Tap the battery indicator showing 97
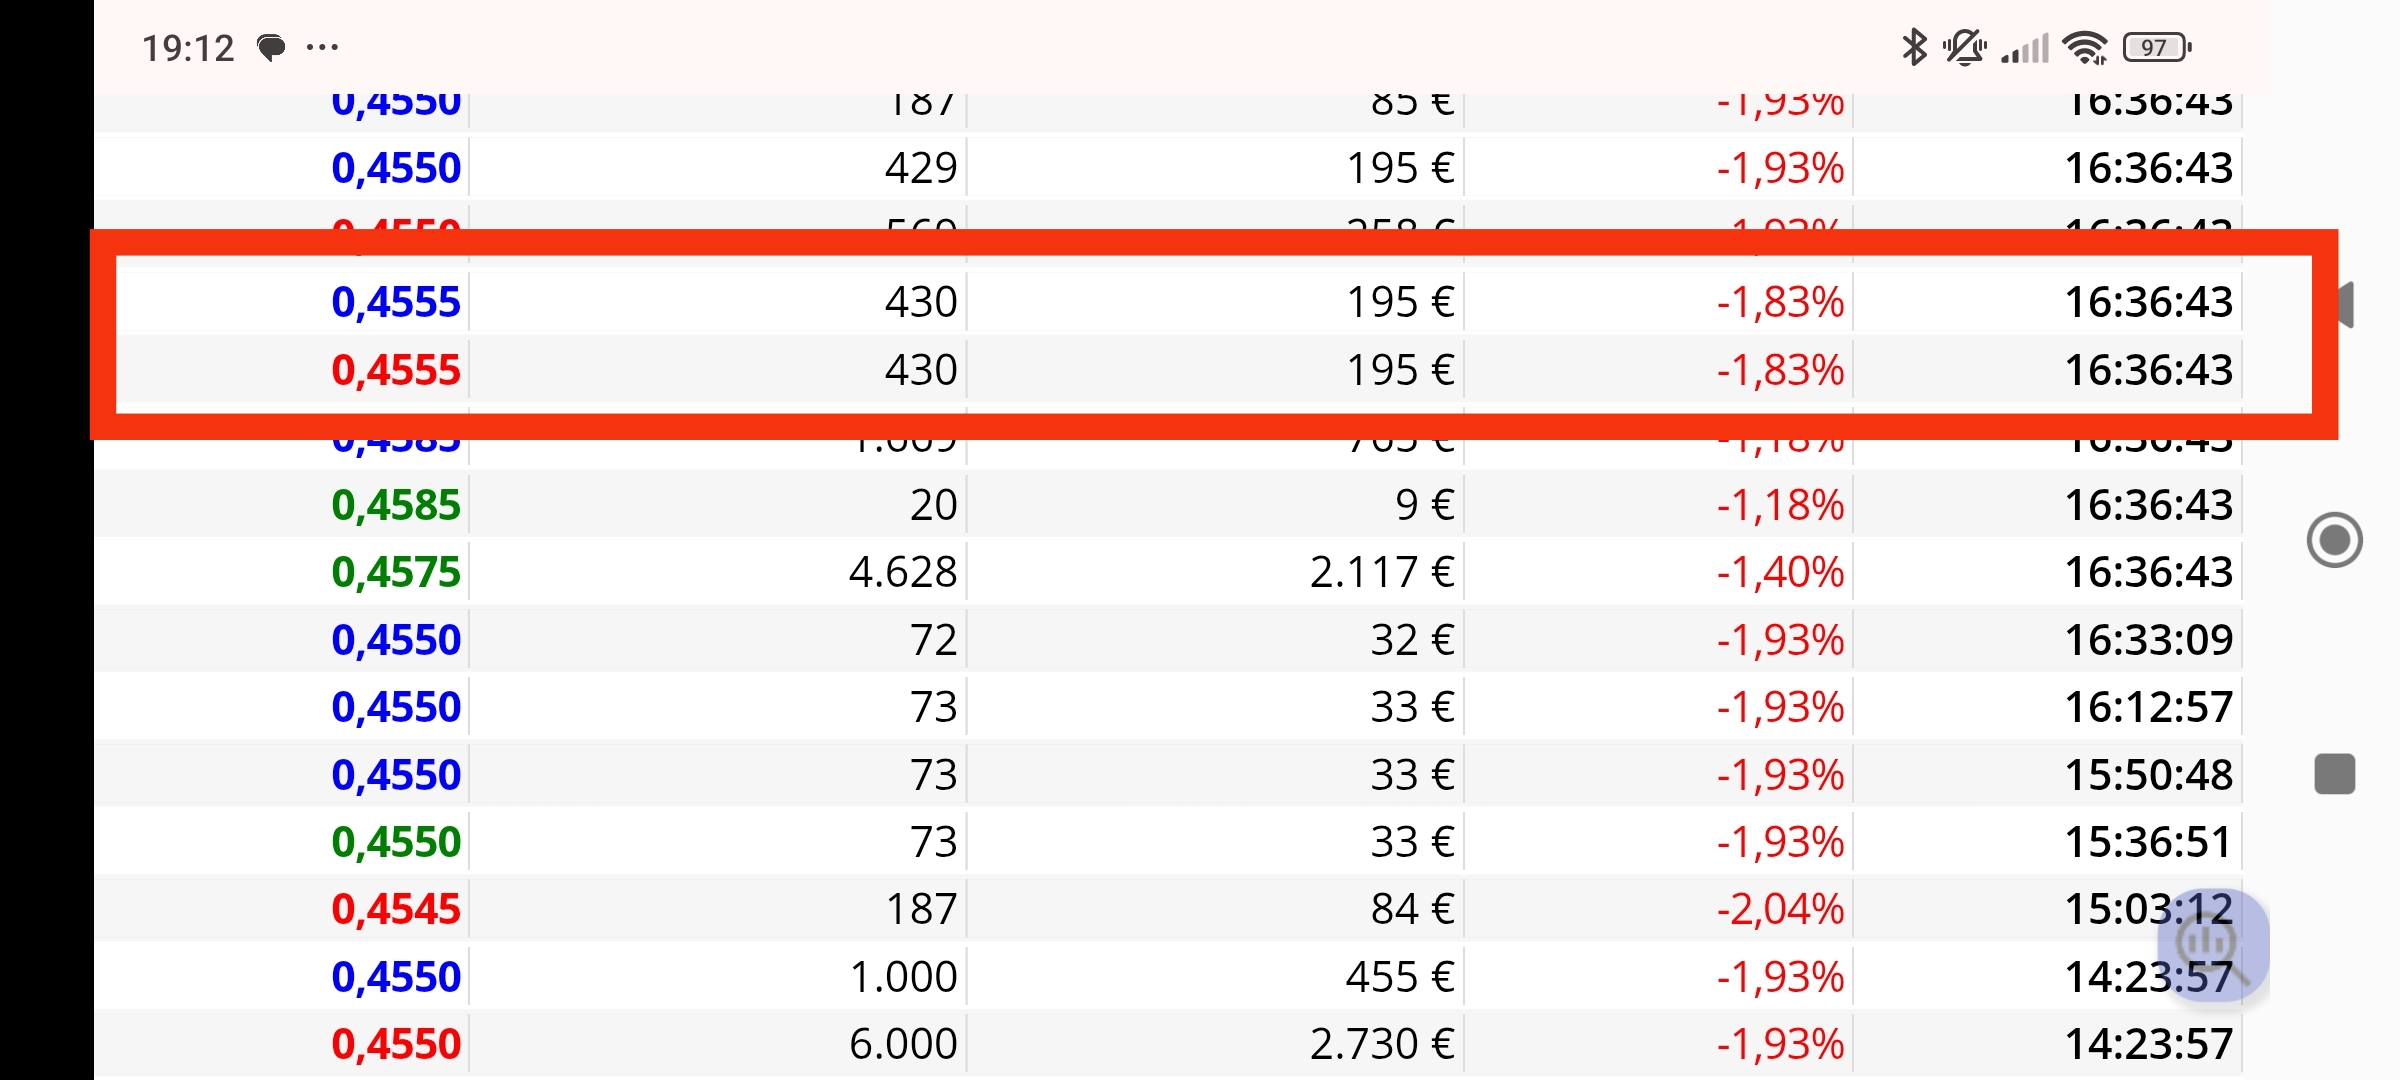The image size is (2400, 1080). (2156, 47)
